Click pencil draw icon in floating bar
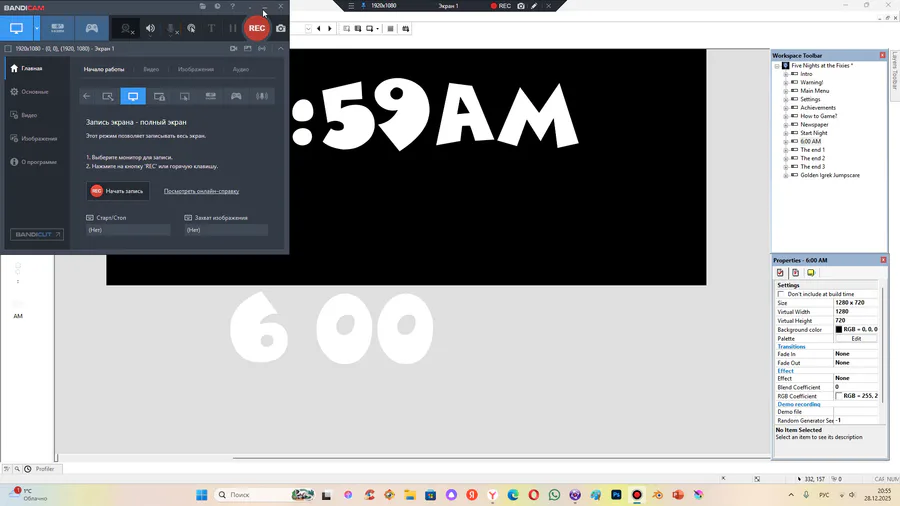Image resolution: width=900 pixels, height=506 pixels. click(x=534, y=6)
